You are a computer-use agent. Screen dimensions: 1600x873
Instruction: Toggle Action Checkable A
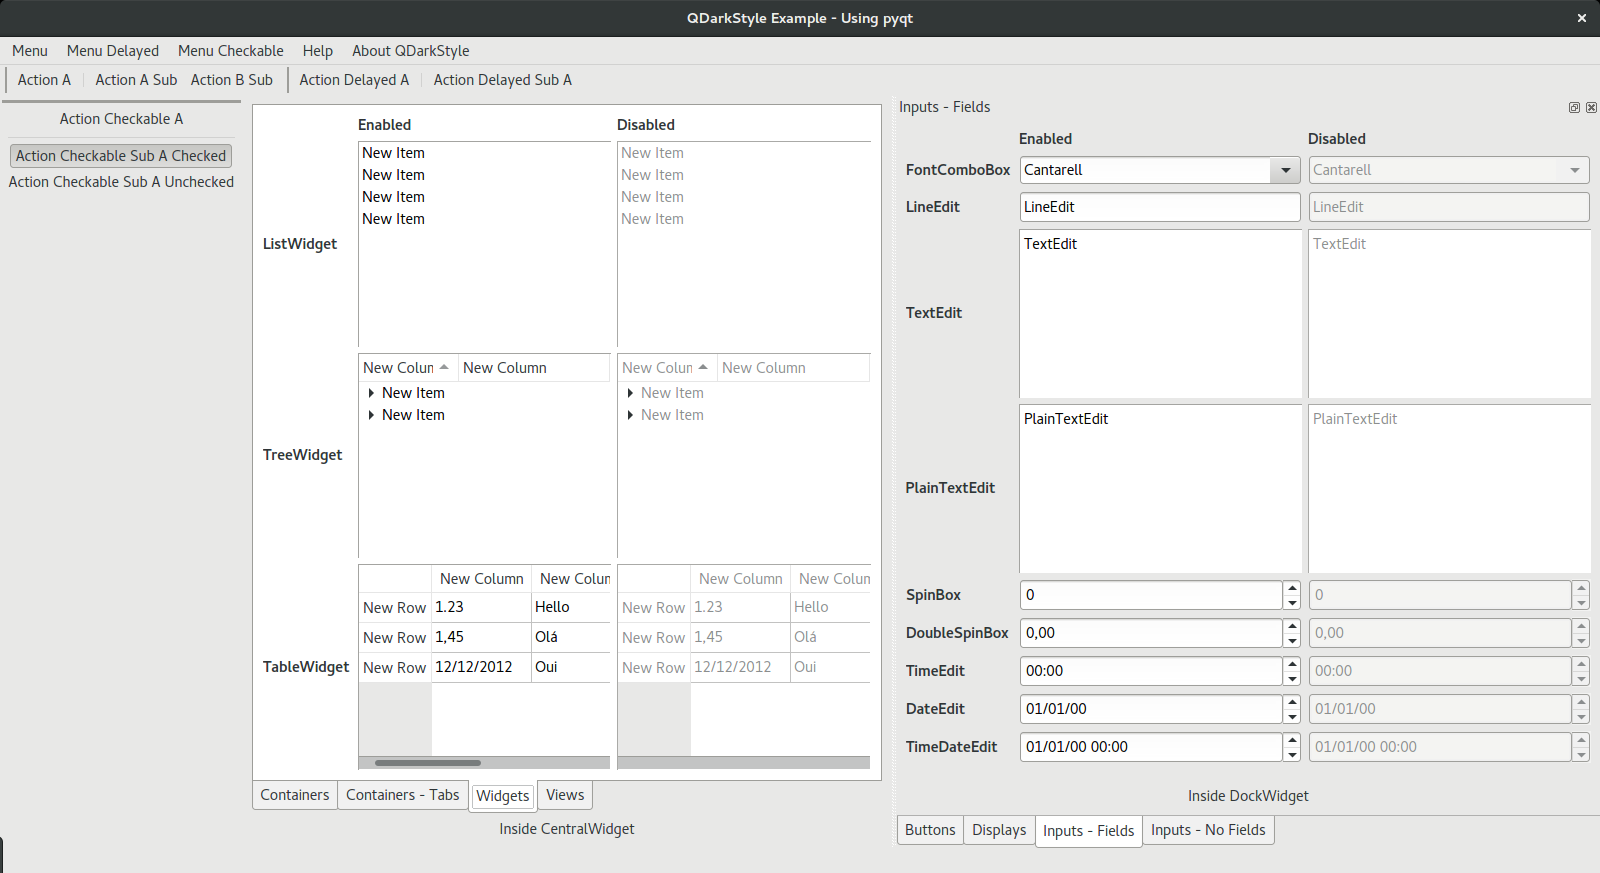121,119
